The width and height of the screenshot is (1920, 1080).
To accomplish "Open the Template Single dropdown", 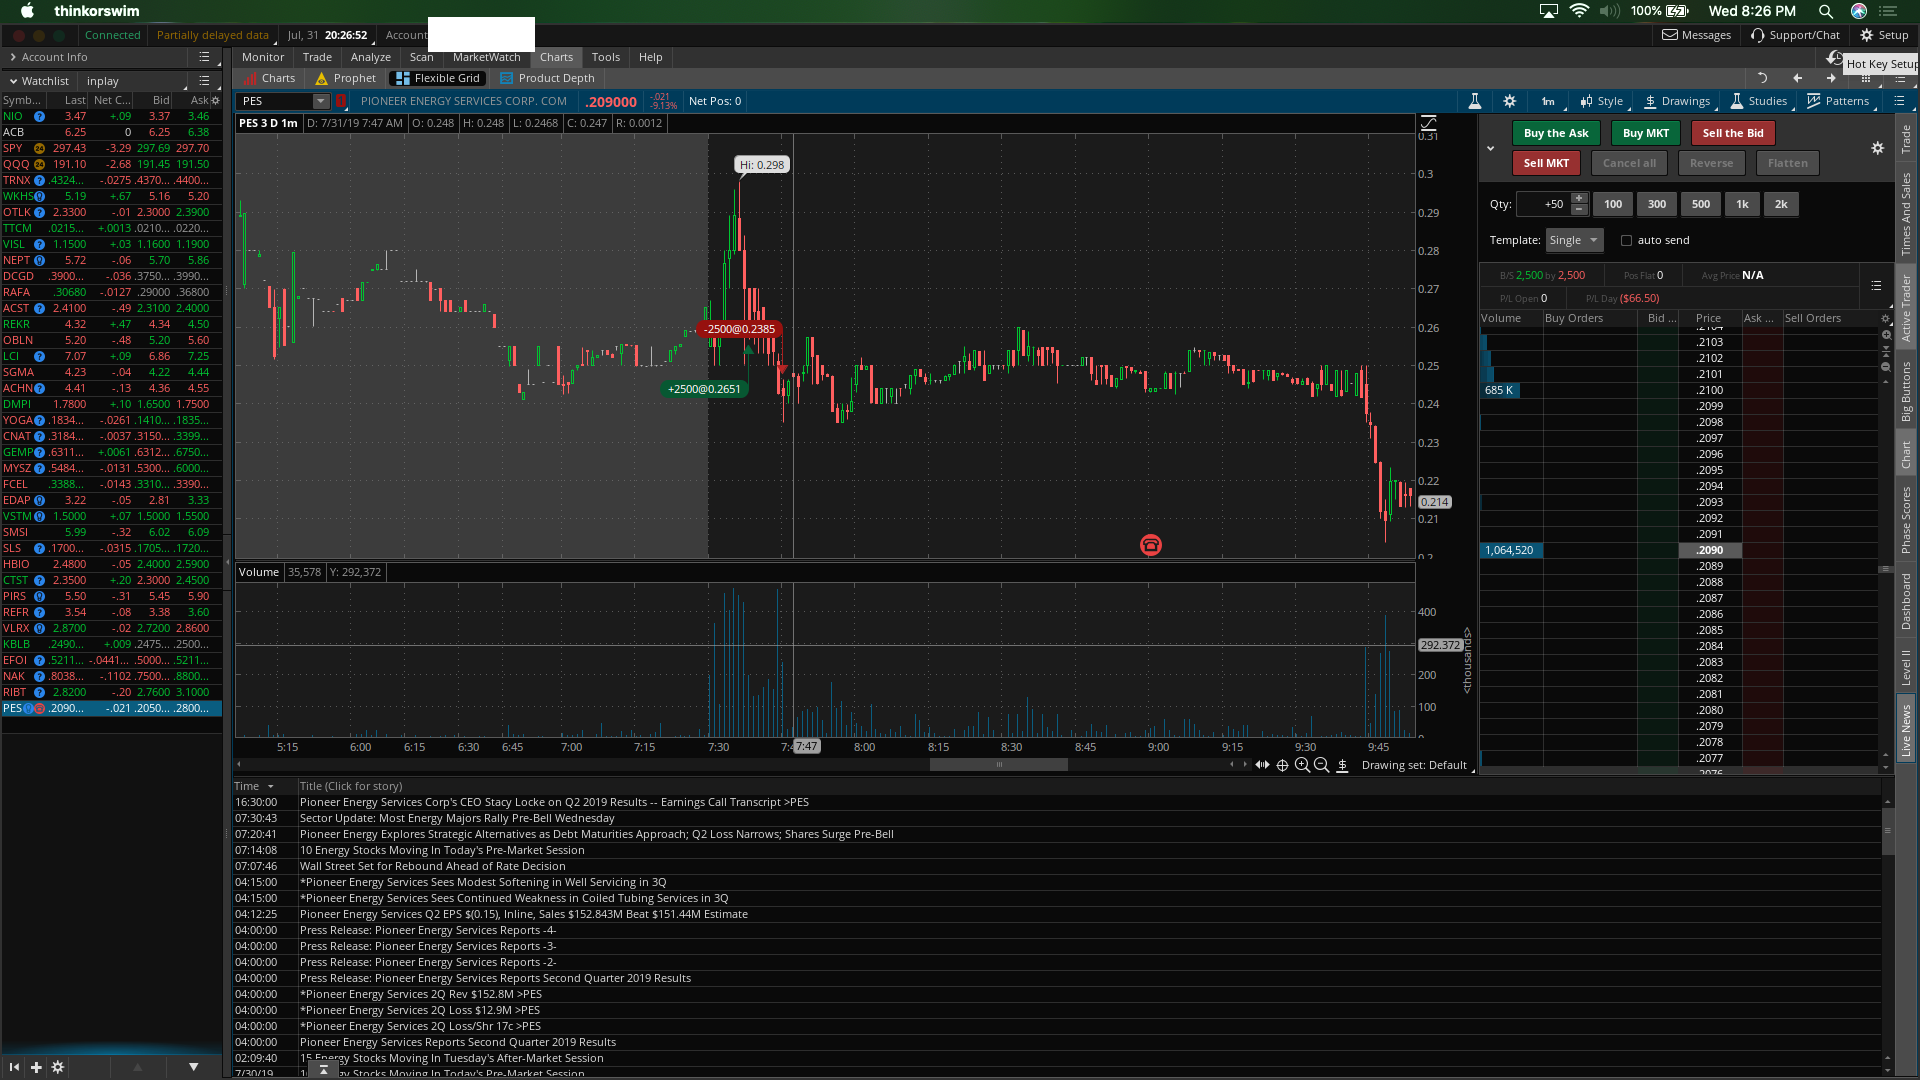I will click(x=1574, y=240).
